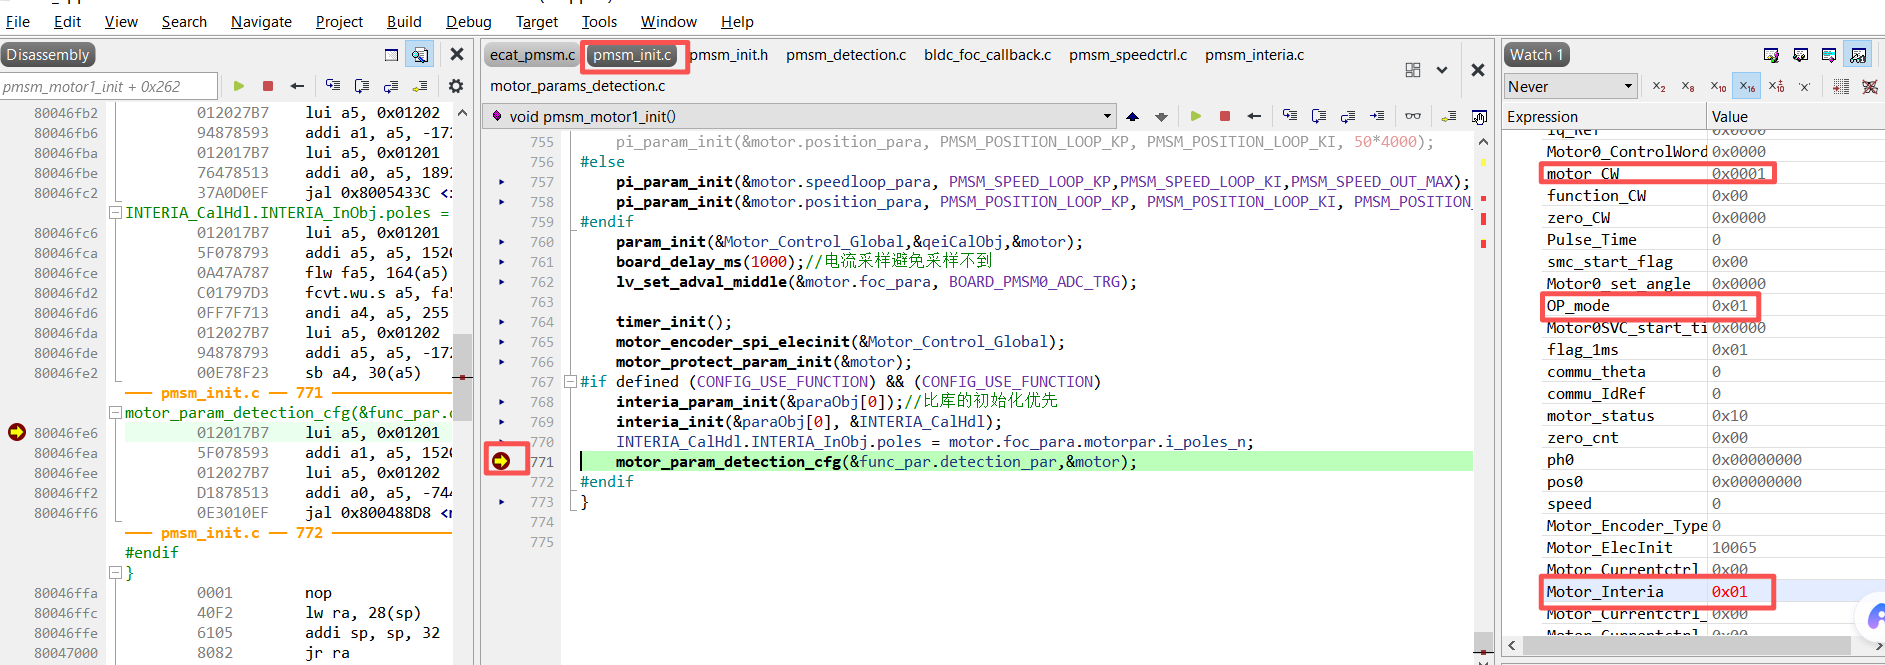Open the Debug menu
Screen dimensions: 1885x665
click(x=469, y=22)
